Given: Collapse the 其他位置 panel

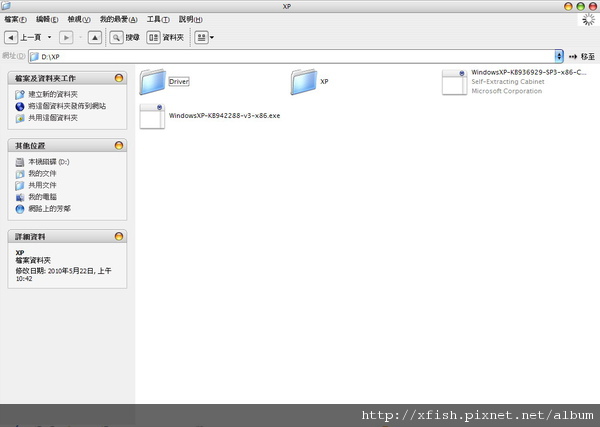Looking at the screenshot, I should (119, 145).
